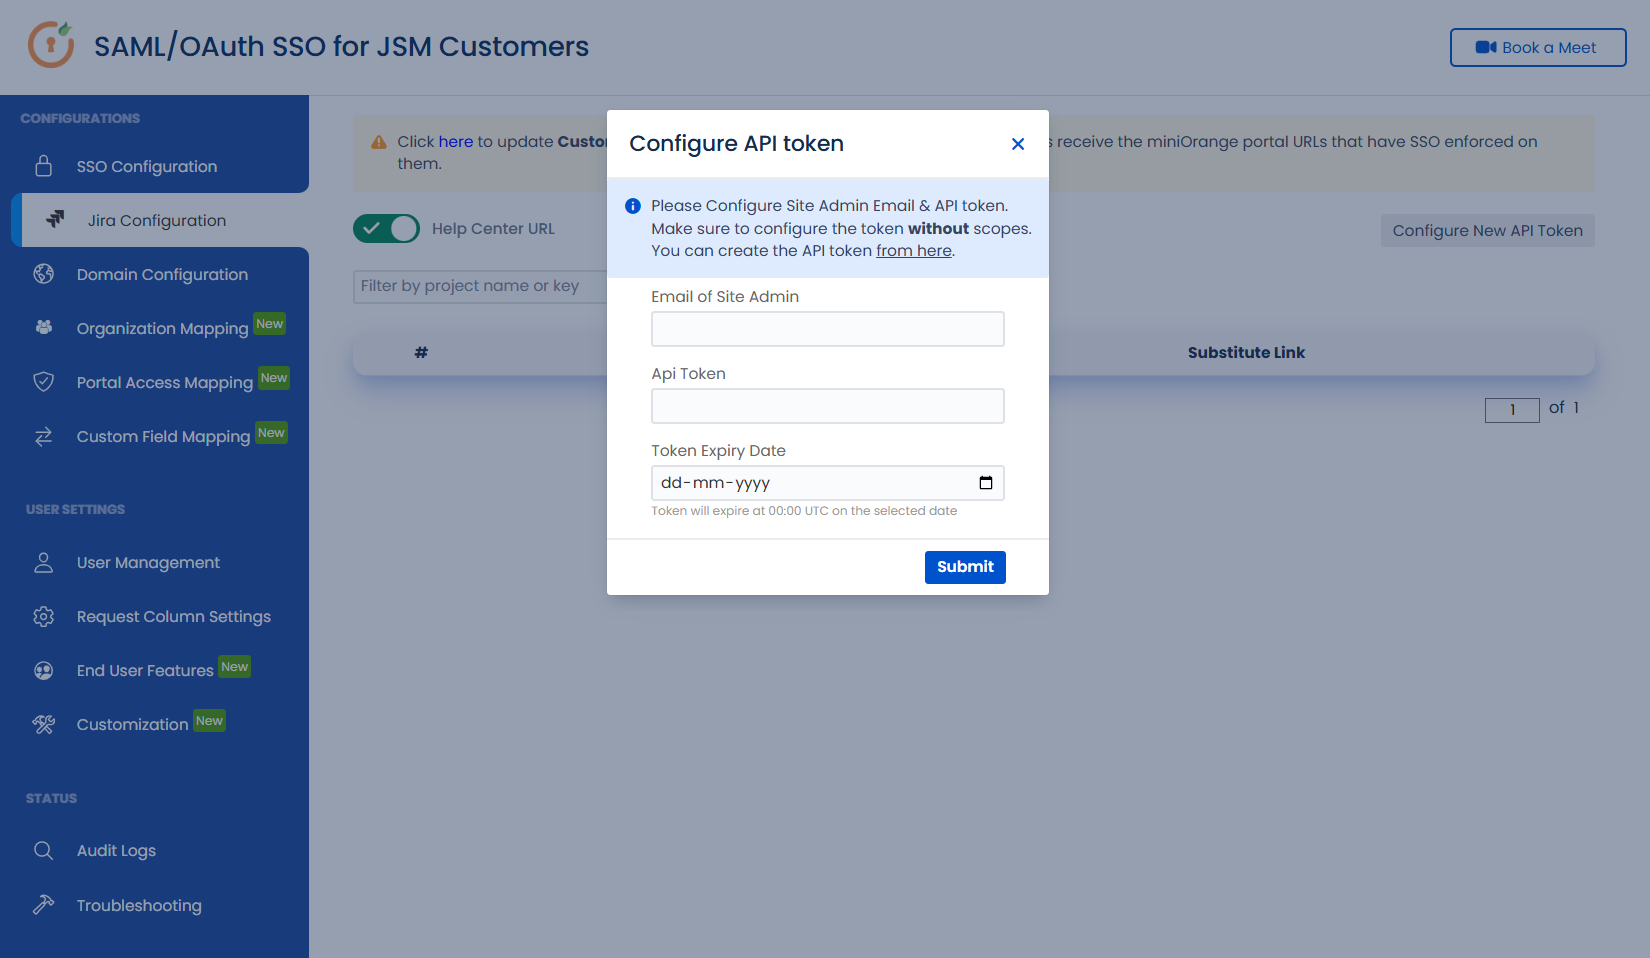Image resolution: width=1650 pixels, height=958 pixels.
Task: Click the Troubleshooting hammer icon
Action: click(43, 904)
